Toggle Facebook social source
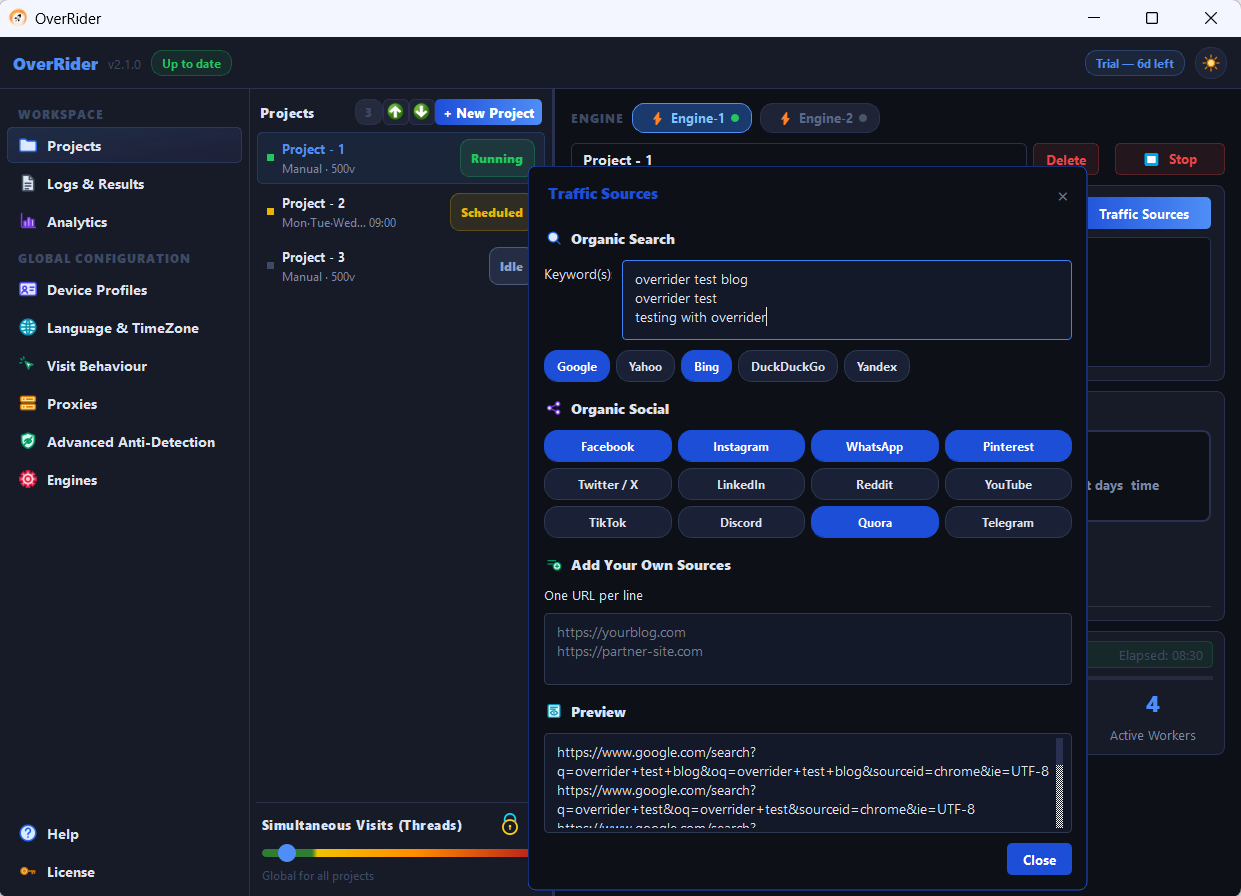The width and height of the screenshot is (1241, 896). 608,447
